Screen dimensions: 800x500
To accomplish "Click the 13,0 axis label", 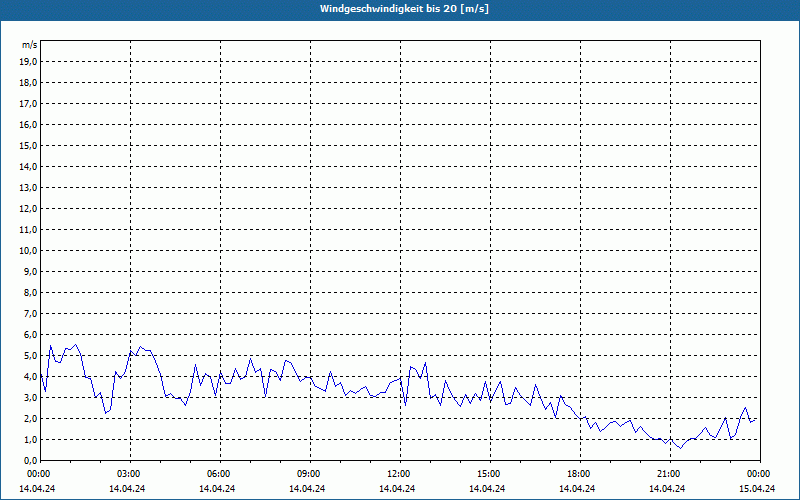I will (28, 187).
